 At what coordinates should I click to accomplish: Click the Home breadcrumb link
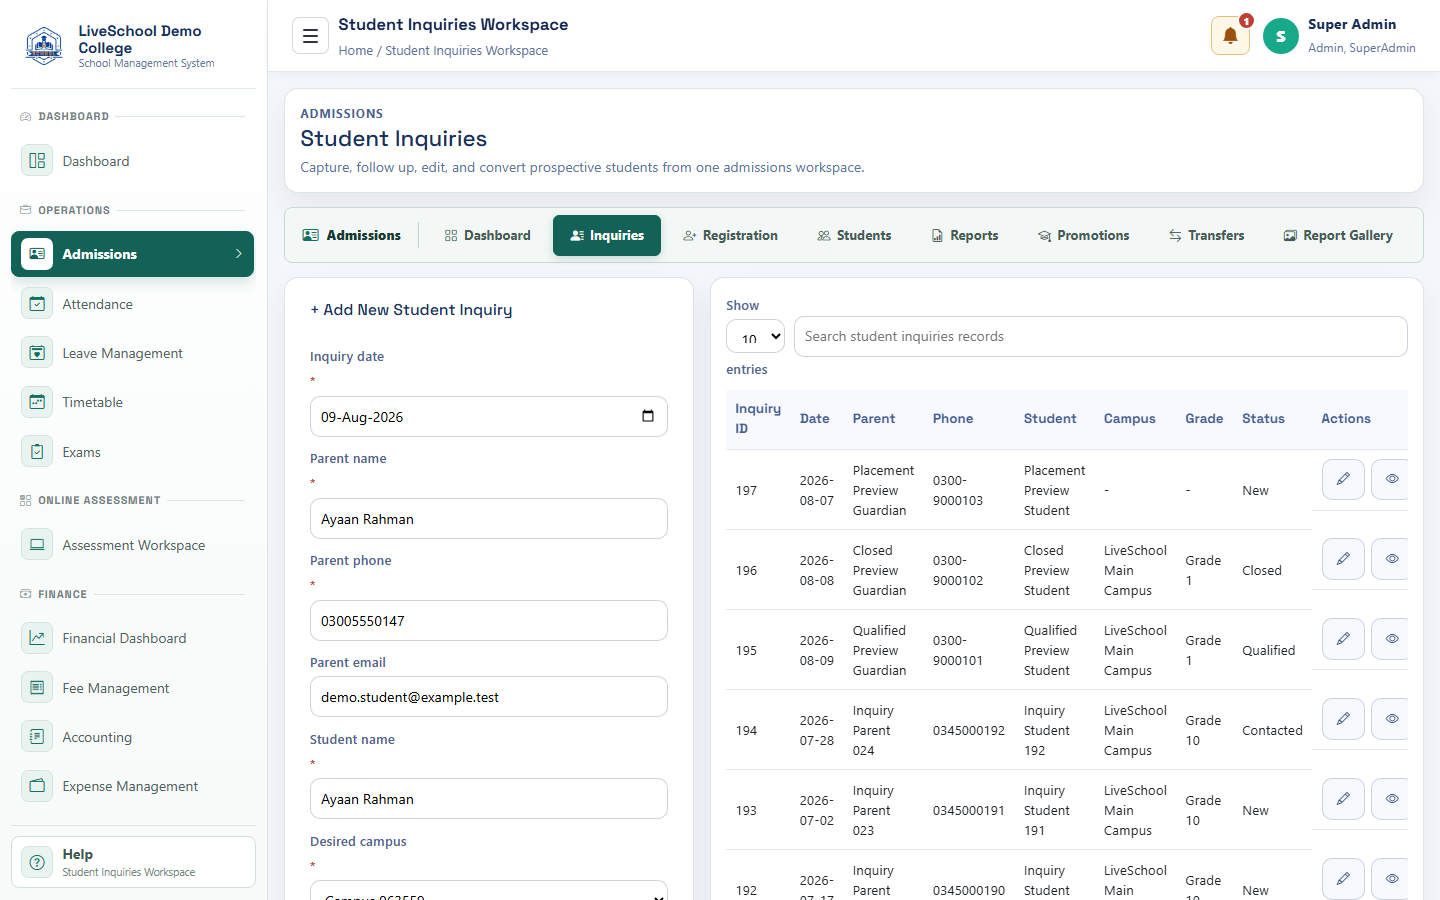355,50
